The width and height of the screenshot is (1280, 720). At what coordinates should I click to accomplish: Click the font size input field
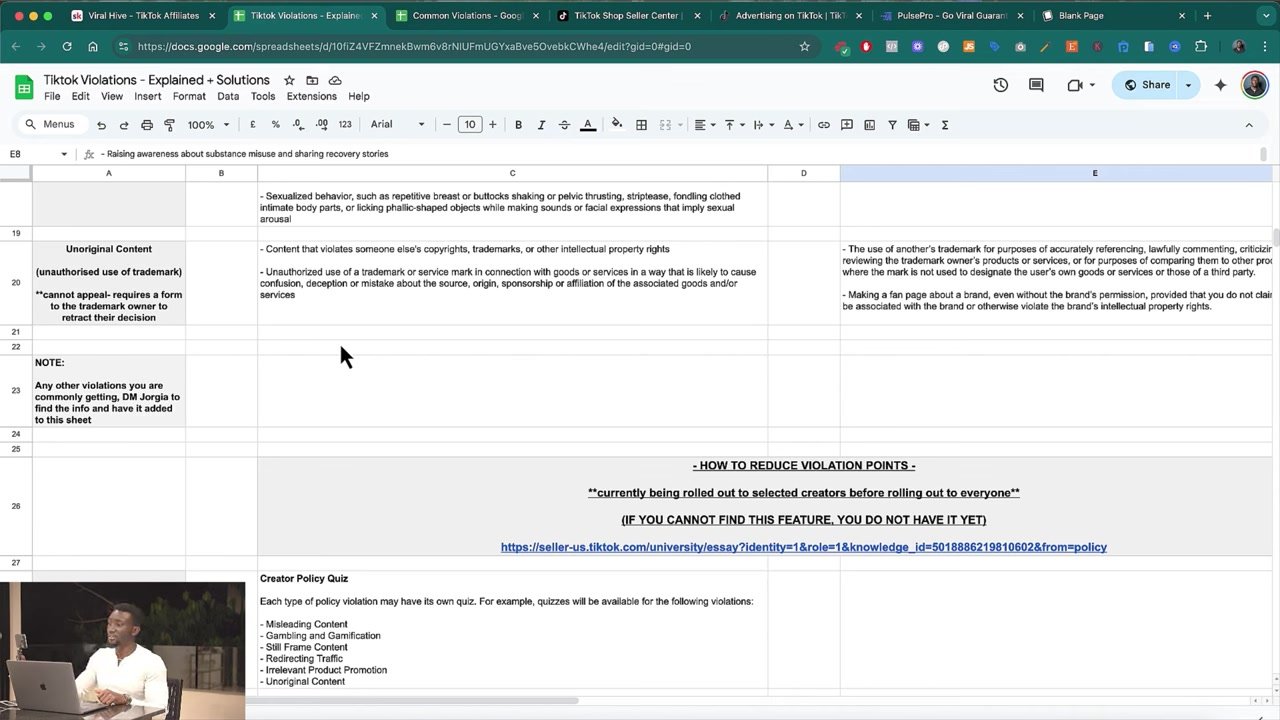click(x=470, y=125)
